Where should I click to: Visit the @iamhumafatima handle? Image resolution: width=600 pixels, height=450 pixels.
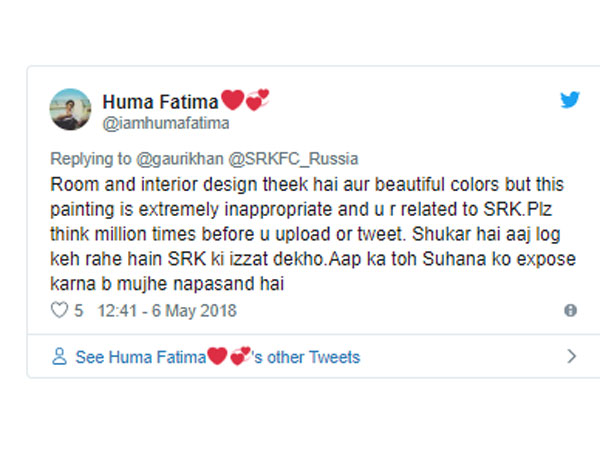tap(163, 122)
